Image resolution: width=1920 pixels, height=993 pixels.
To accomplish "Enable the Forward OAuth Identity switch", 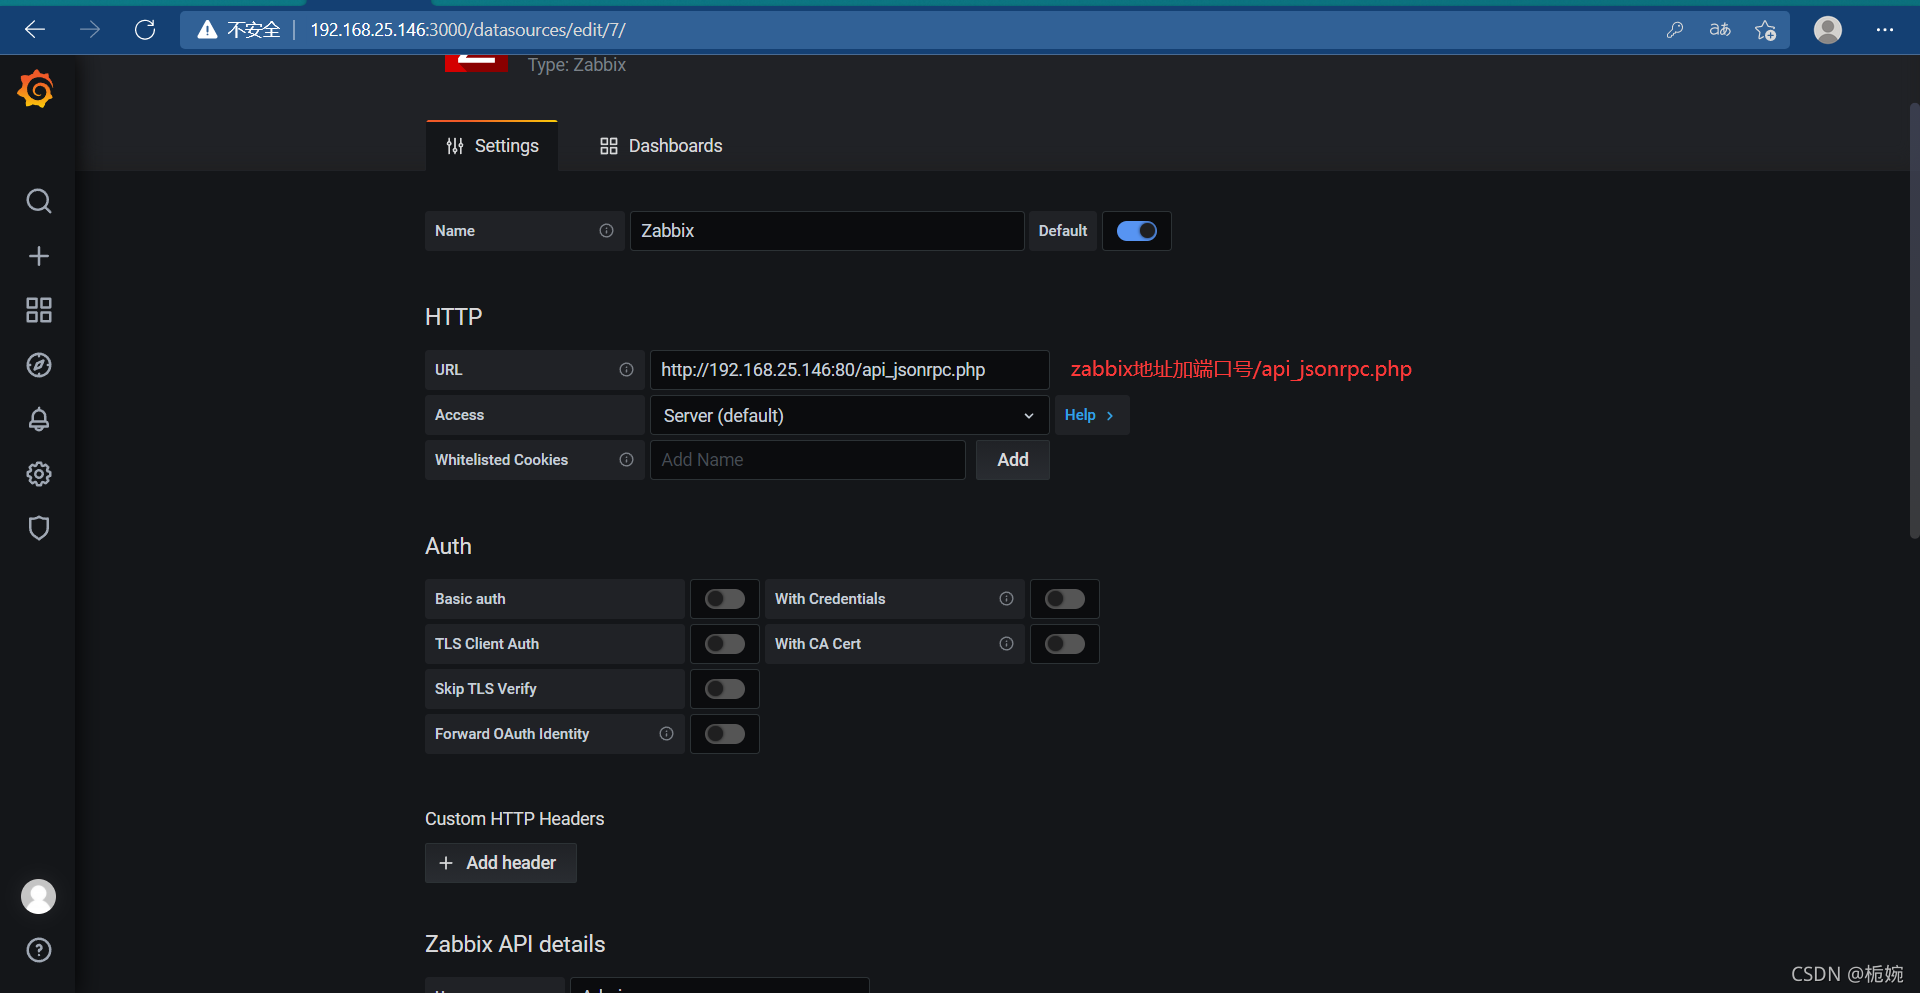I will (725, 734).
